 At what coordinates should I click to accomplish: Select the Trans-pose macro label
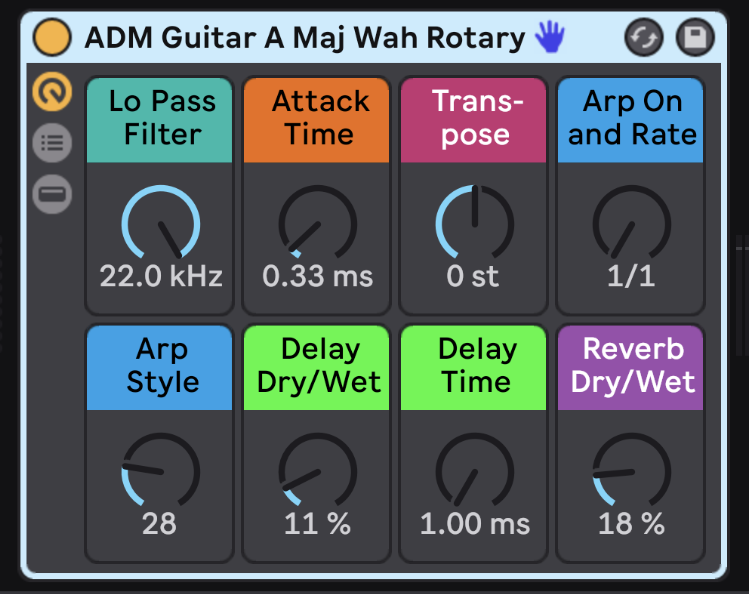pyautogui.click(x=473, y=120)
